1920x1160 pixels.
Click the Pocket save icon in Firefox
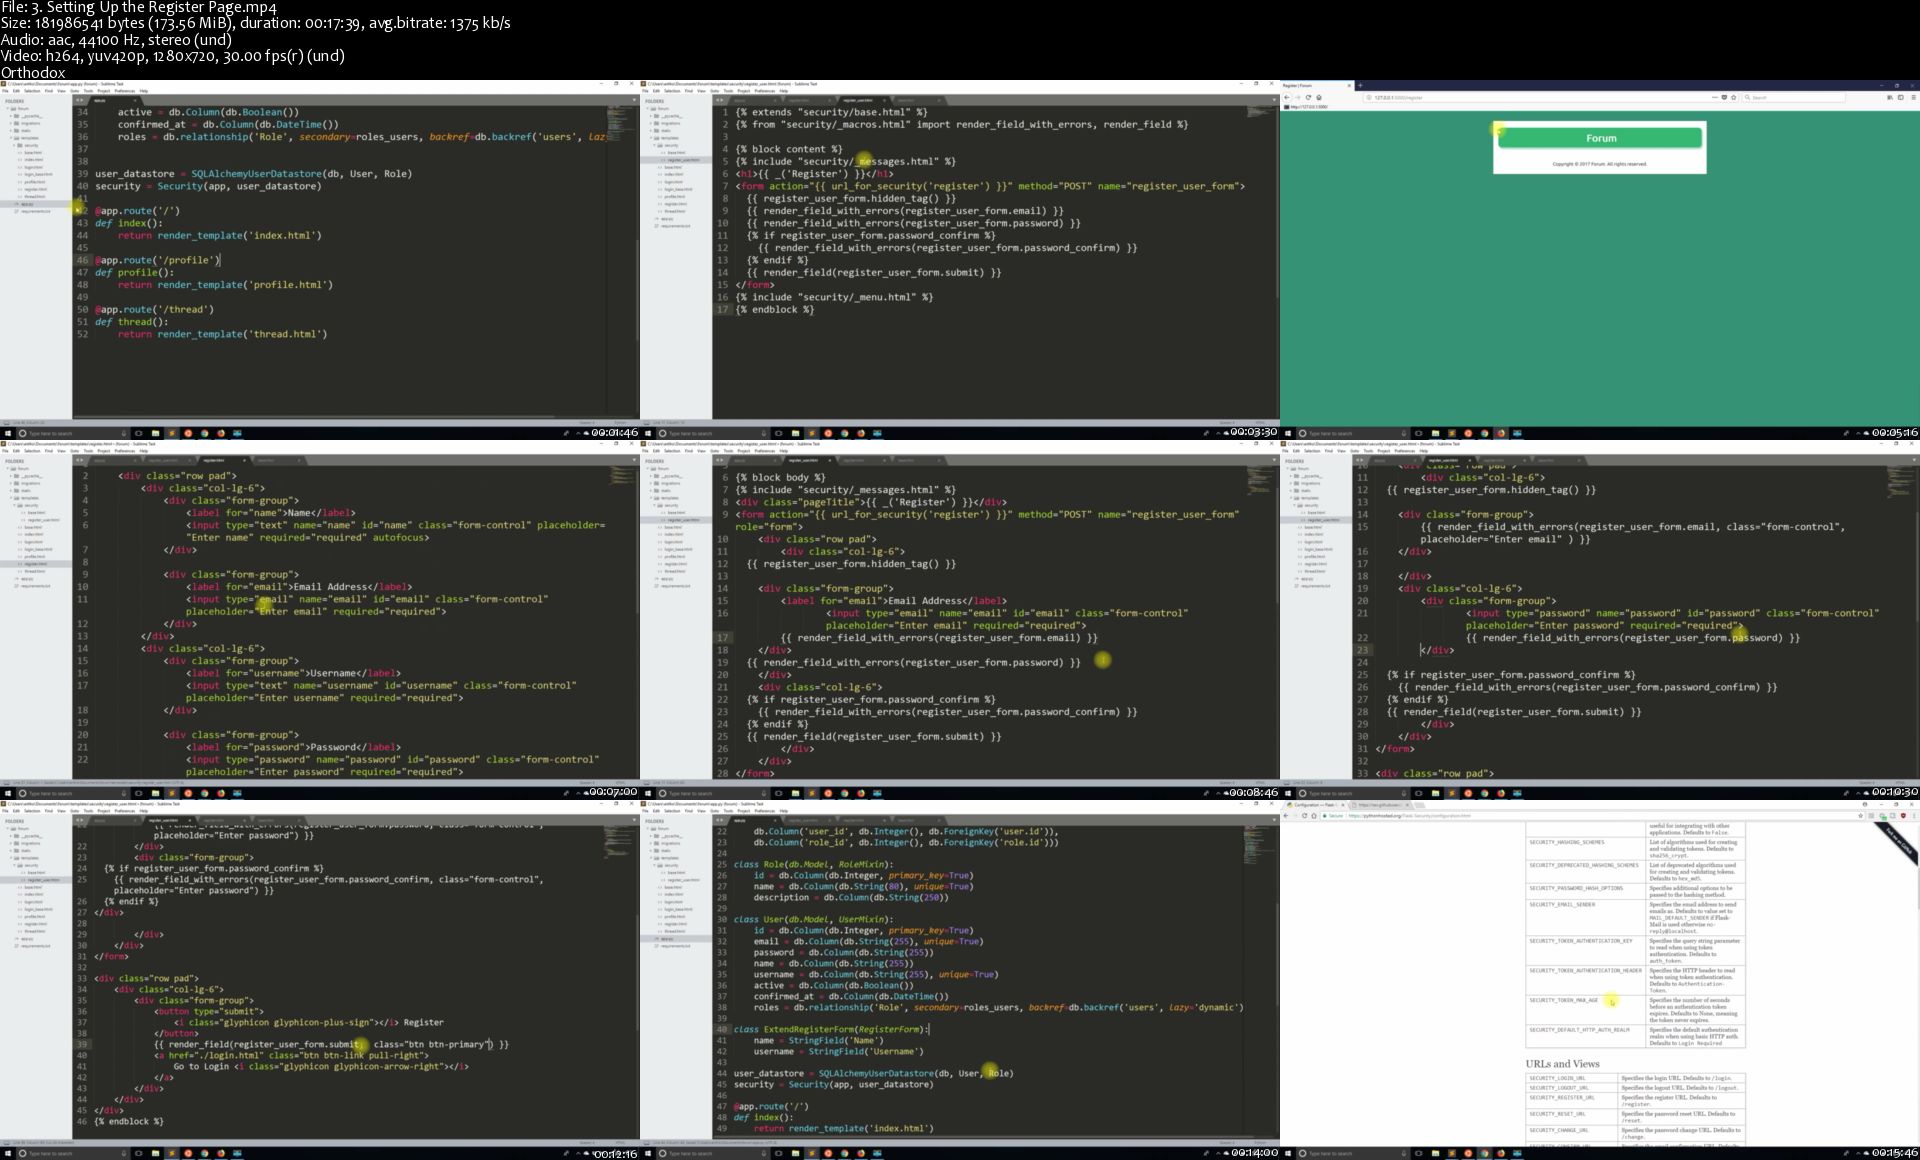[1724, 97]
